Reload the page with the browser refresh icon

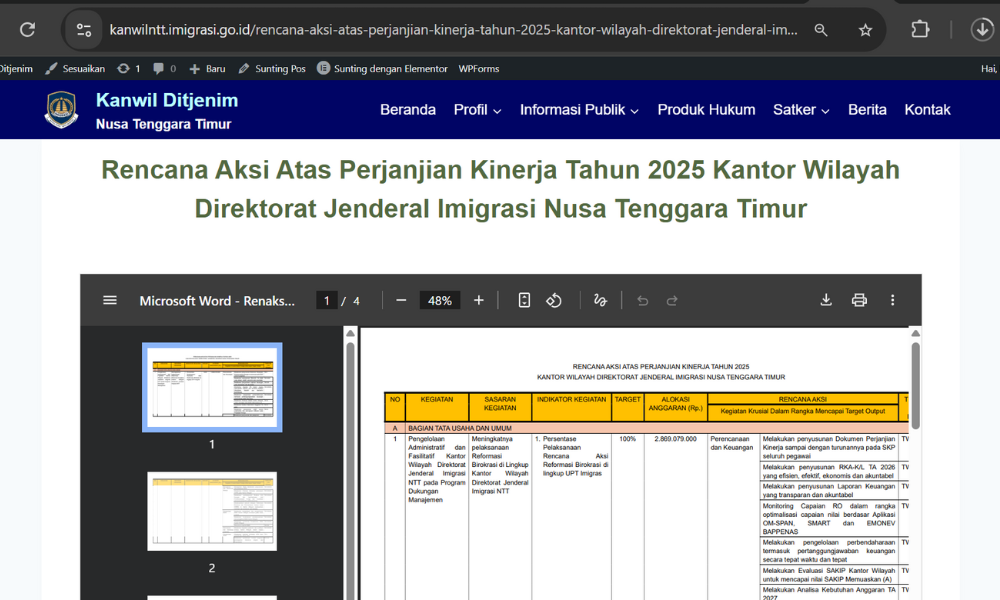click(27, 29)
